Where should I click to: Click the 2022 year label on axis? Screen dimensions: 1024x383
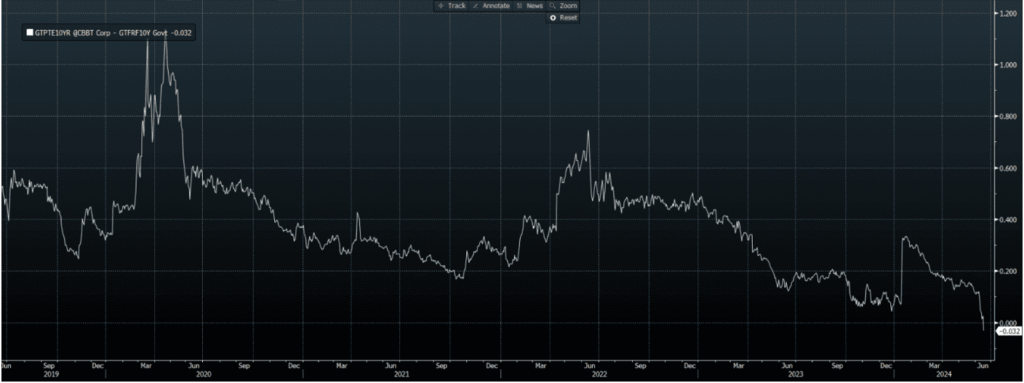coord(598,375)
